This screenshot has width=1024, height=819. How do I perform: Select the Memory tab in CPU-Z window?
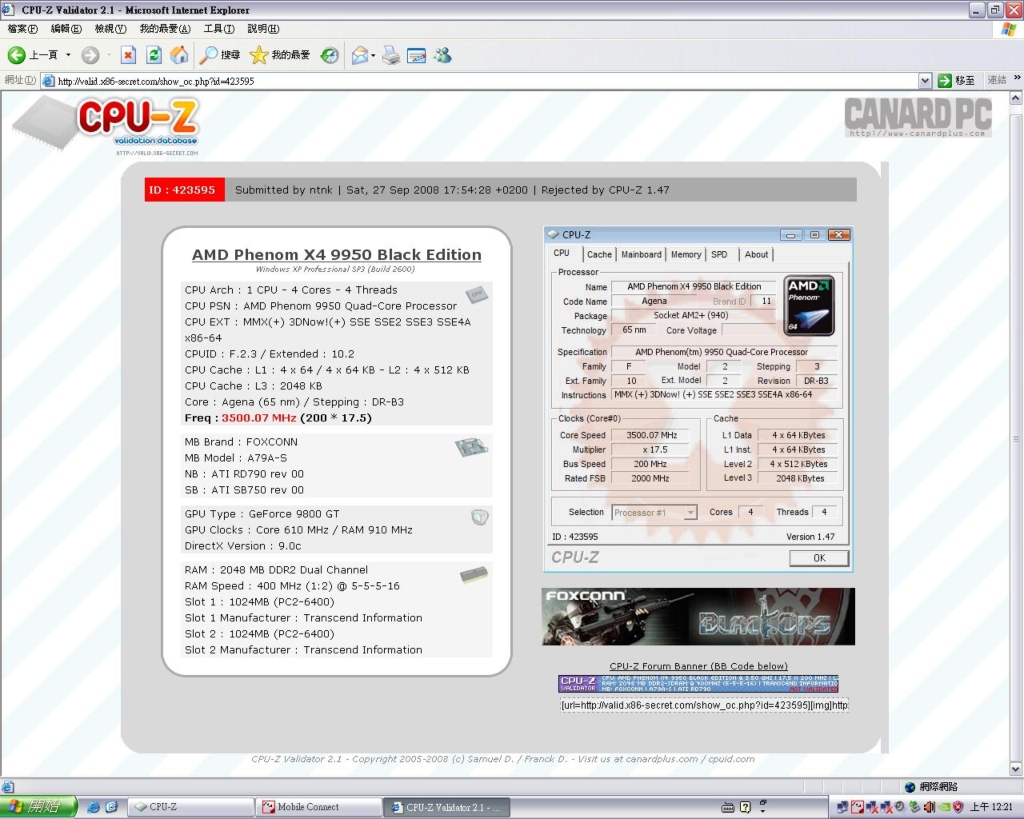tap(686, 255)
